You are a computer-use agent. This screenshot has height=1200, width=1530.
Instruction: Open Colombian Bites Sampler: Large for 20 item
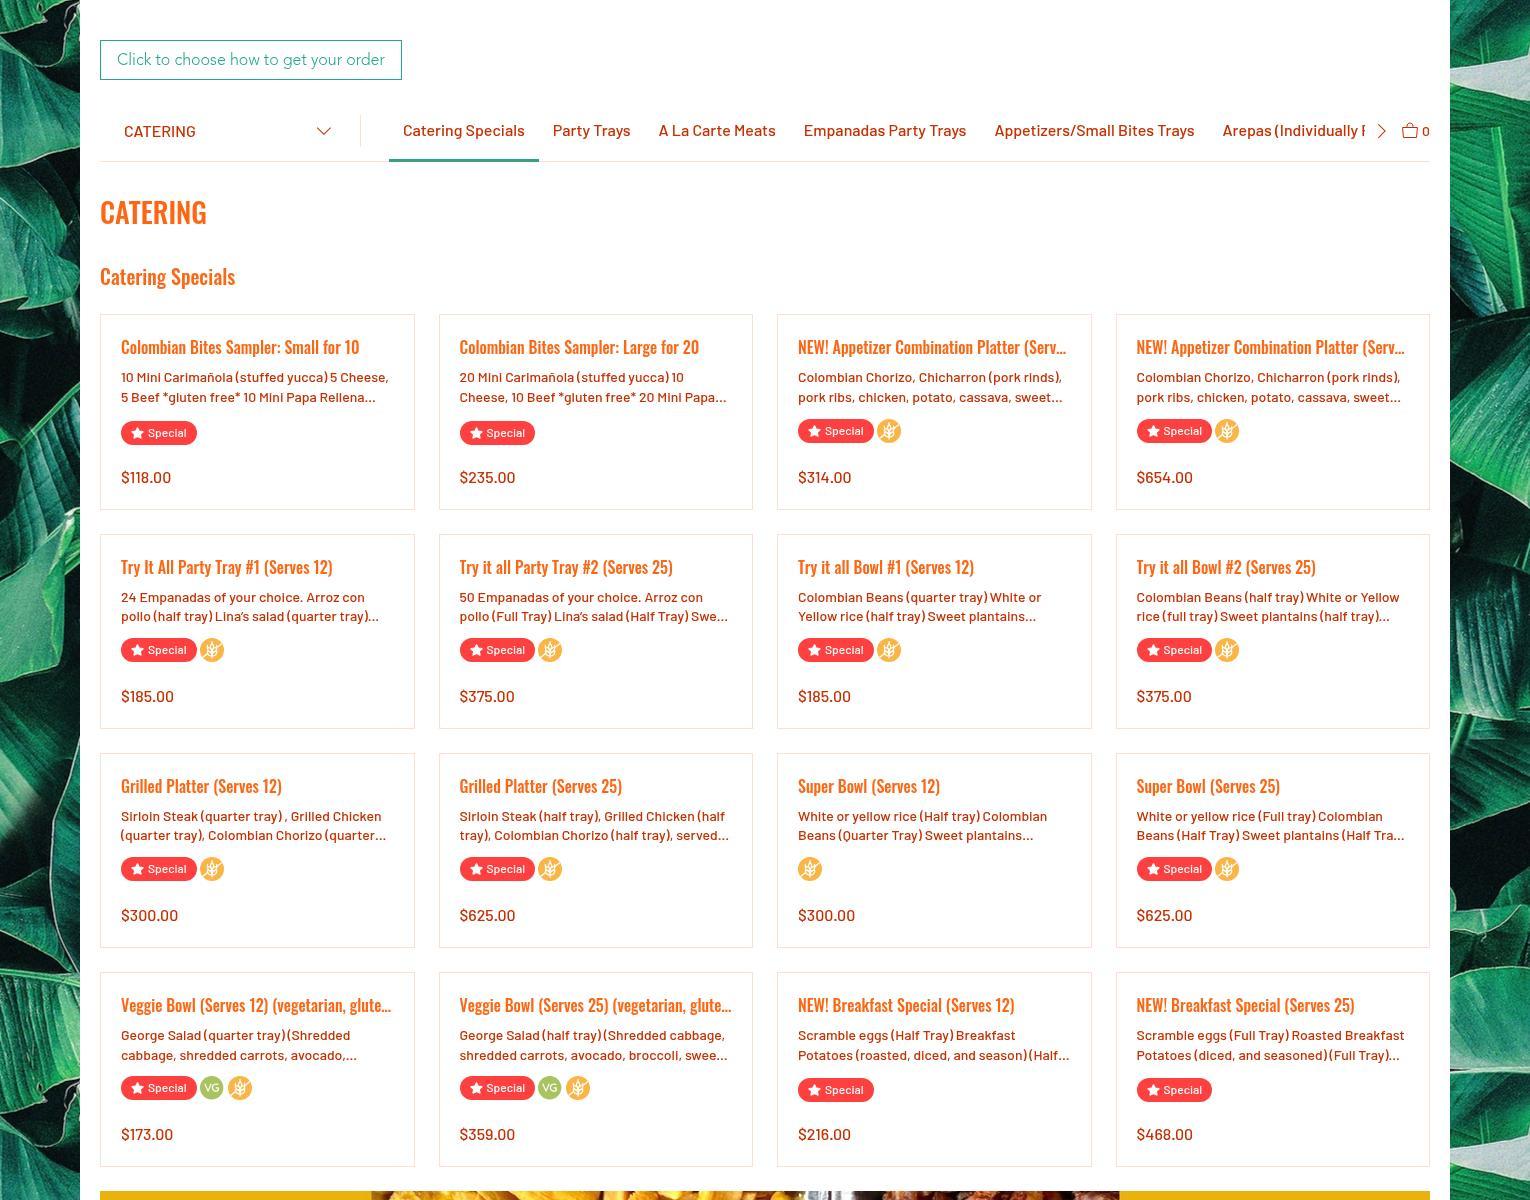click(579, 348)
